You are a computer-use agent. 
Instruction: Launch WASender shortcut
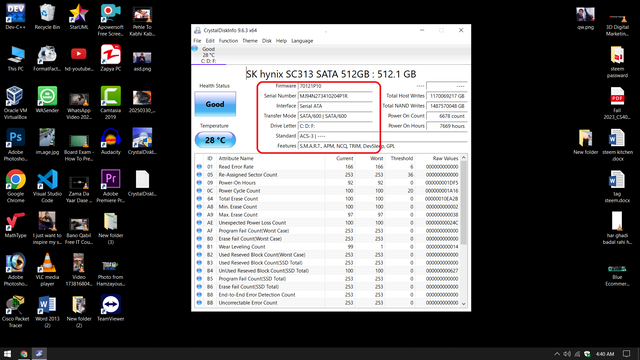47,100
